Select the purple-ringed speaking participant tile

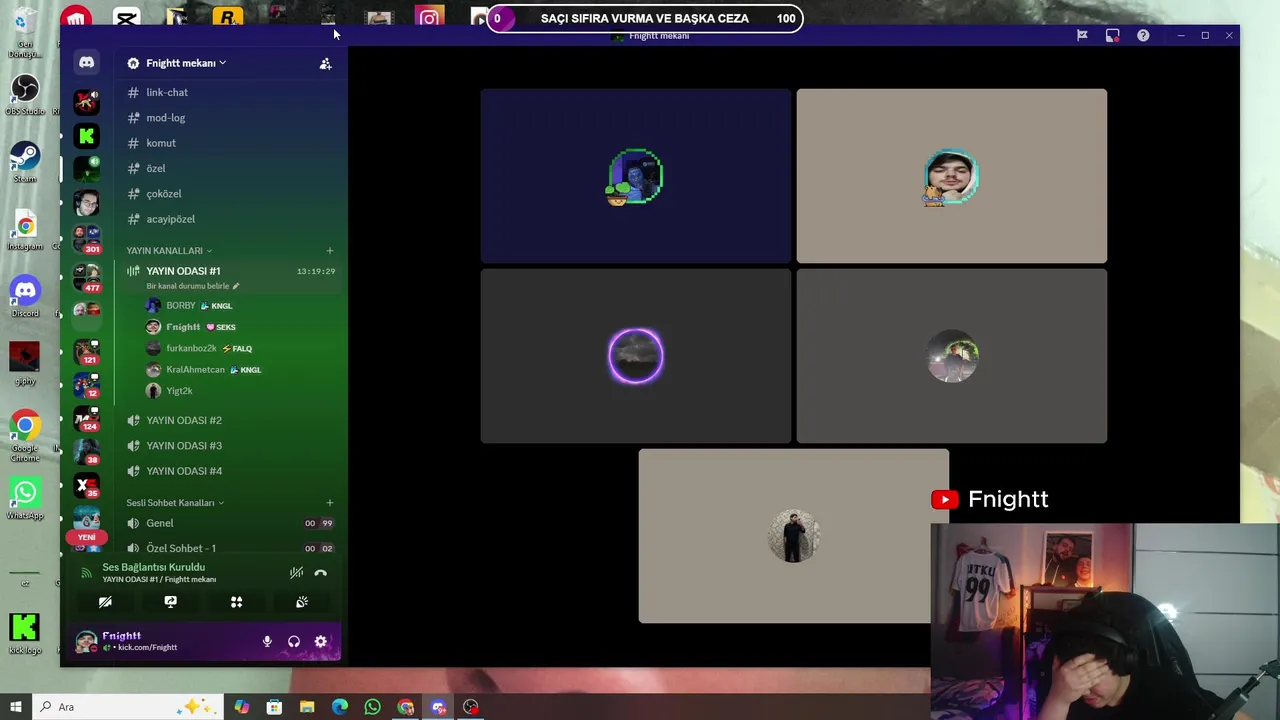pos(636,356)
